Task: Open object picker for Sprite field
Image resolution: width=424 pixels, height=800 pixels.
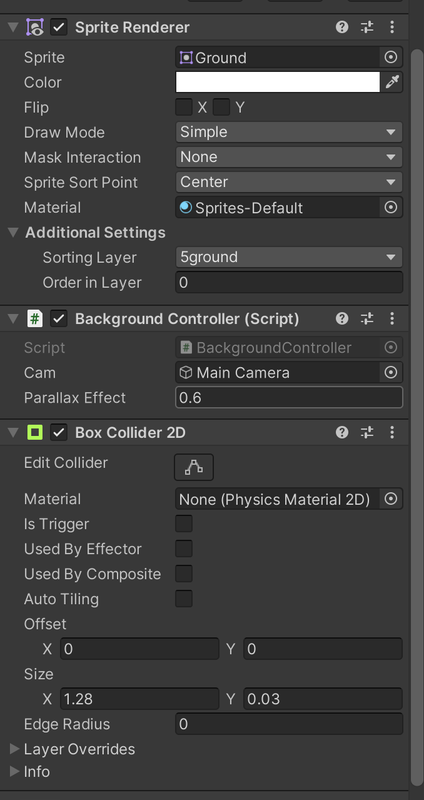Action: coord(391,57)
